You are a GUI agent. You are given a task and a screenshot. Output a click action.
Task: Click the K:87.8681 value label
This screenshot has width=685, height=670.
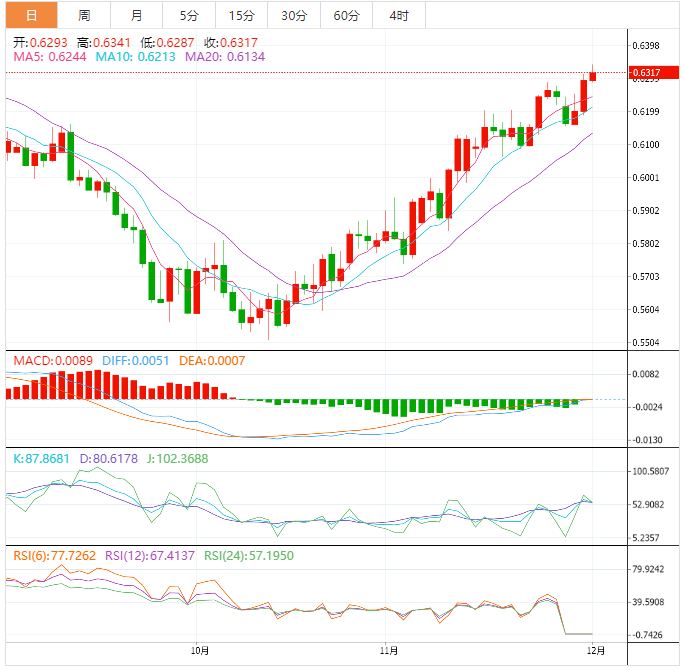(41, 459)
